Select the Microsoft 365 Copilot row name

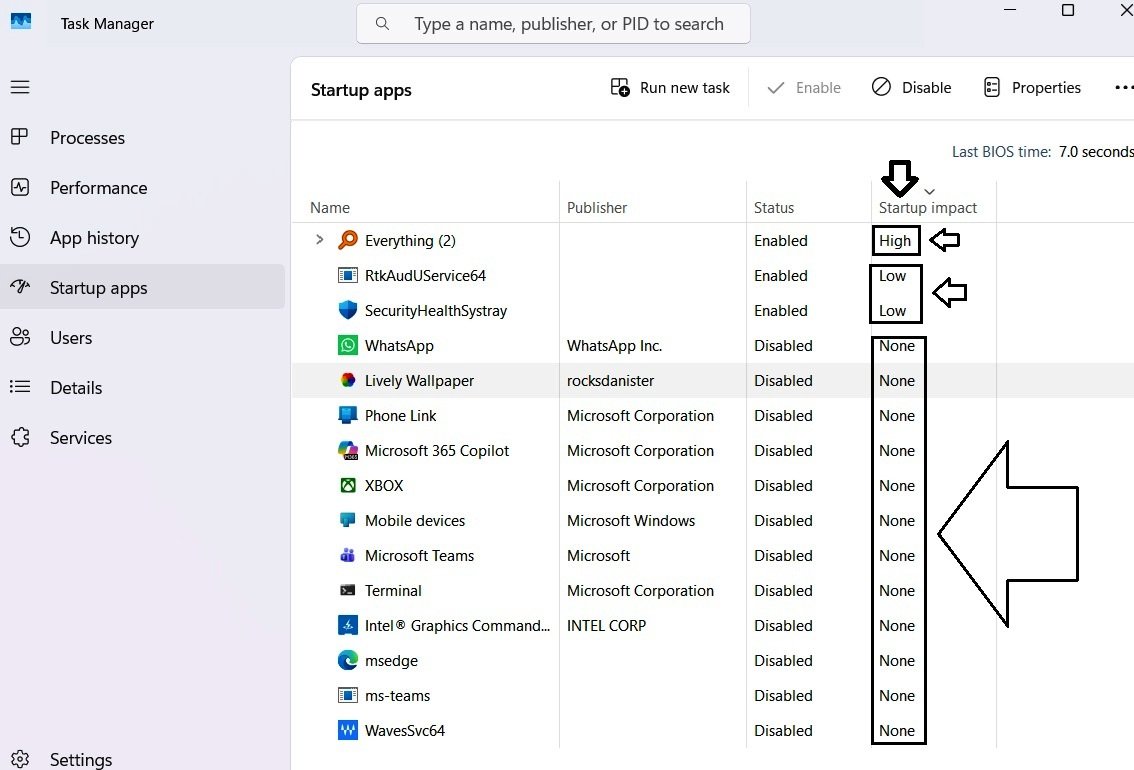(x=437, y=450)
